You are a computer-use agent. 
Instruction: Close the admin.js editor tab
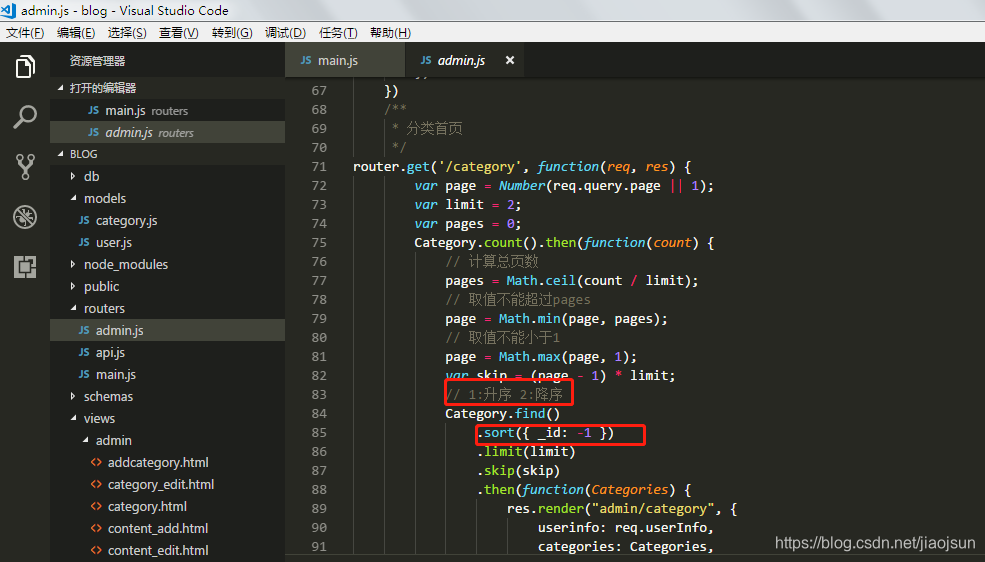pos(510,60)
